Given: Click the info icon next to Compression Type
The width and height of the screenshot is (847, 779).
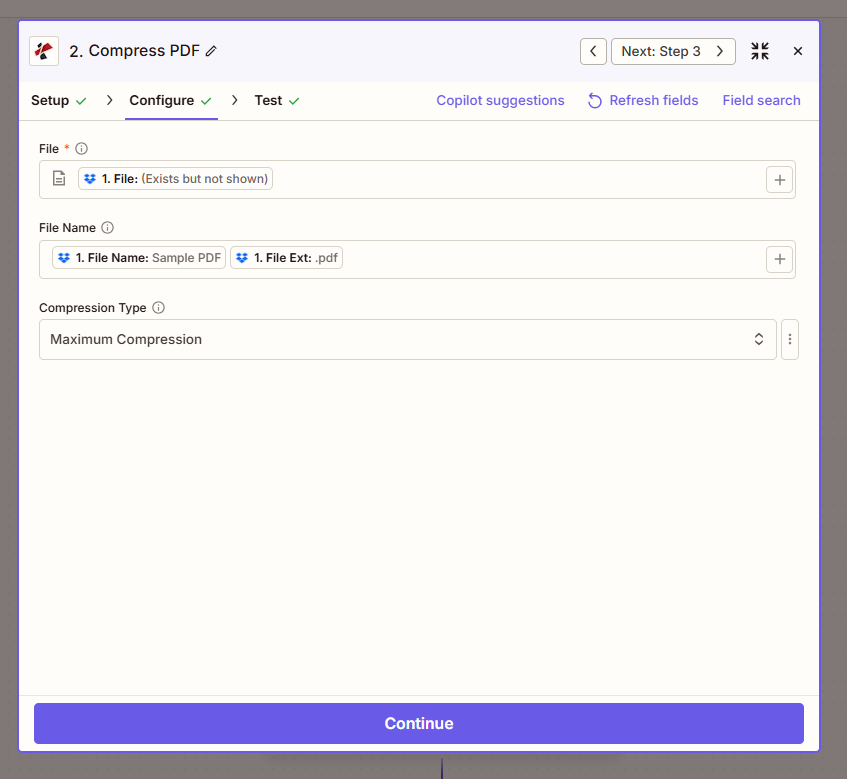Looking at the screenshot, I should pyautogui.click(x=158, y=307).
